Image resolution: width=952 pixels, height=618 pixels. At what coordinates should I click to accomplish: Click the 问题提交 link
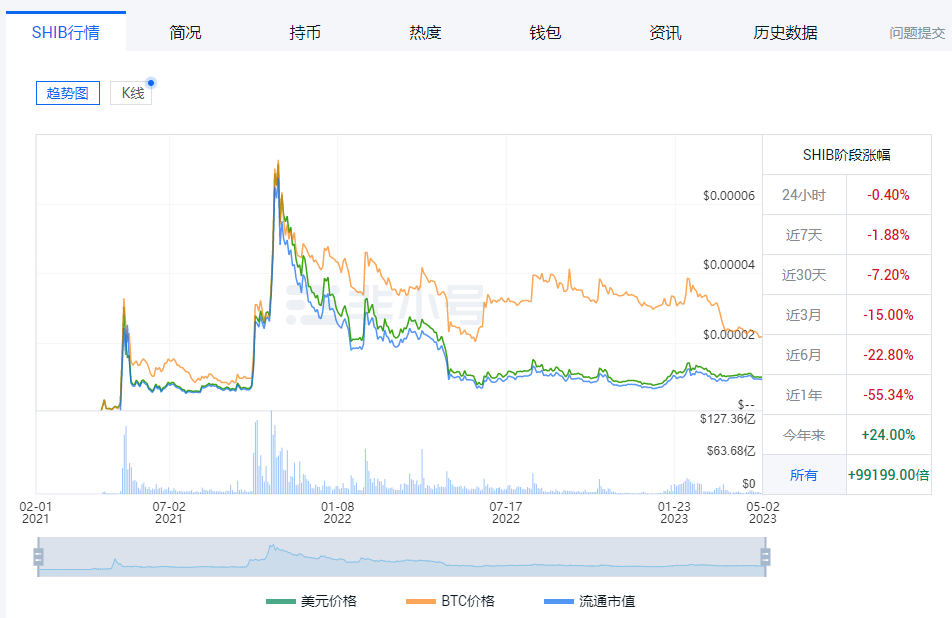point(917,33)
